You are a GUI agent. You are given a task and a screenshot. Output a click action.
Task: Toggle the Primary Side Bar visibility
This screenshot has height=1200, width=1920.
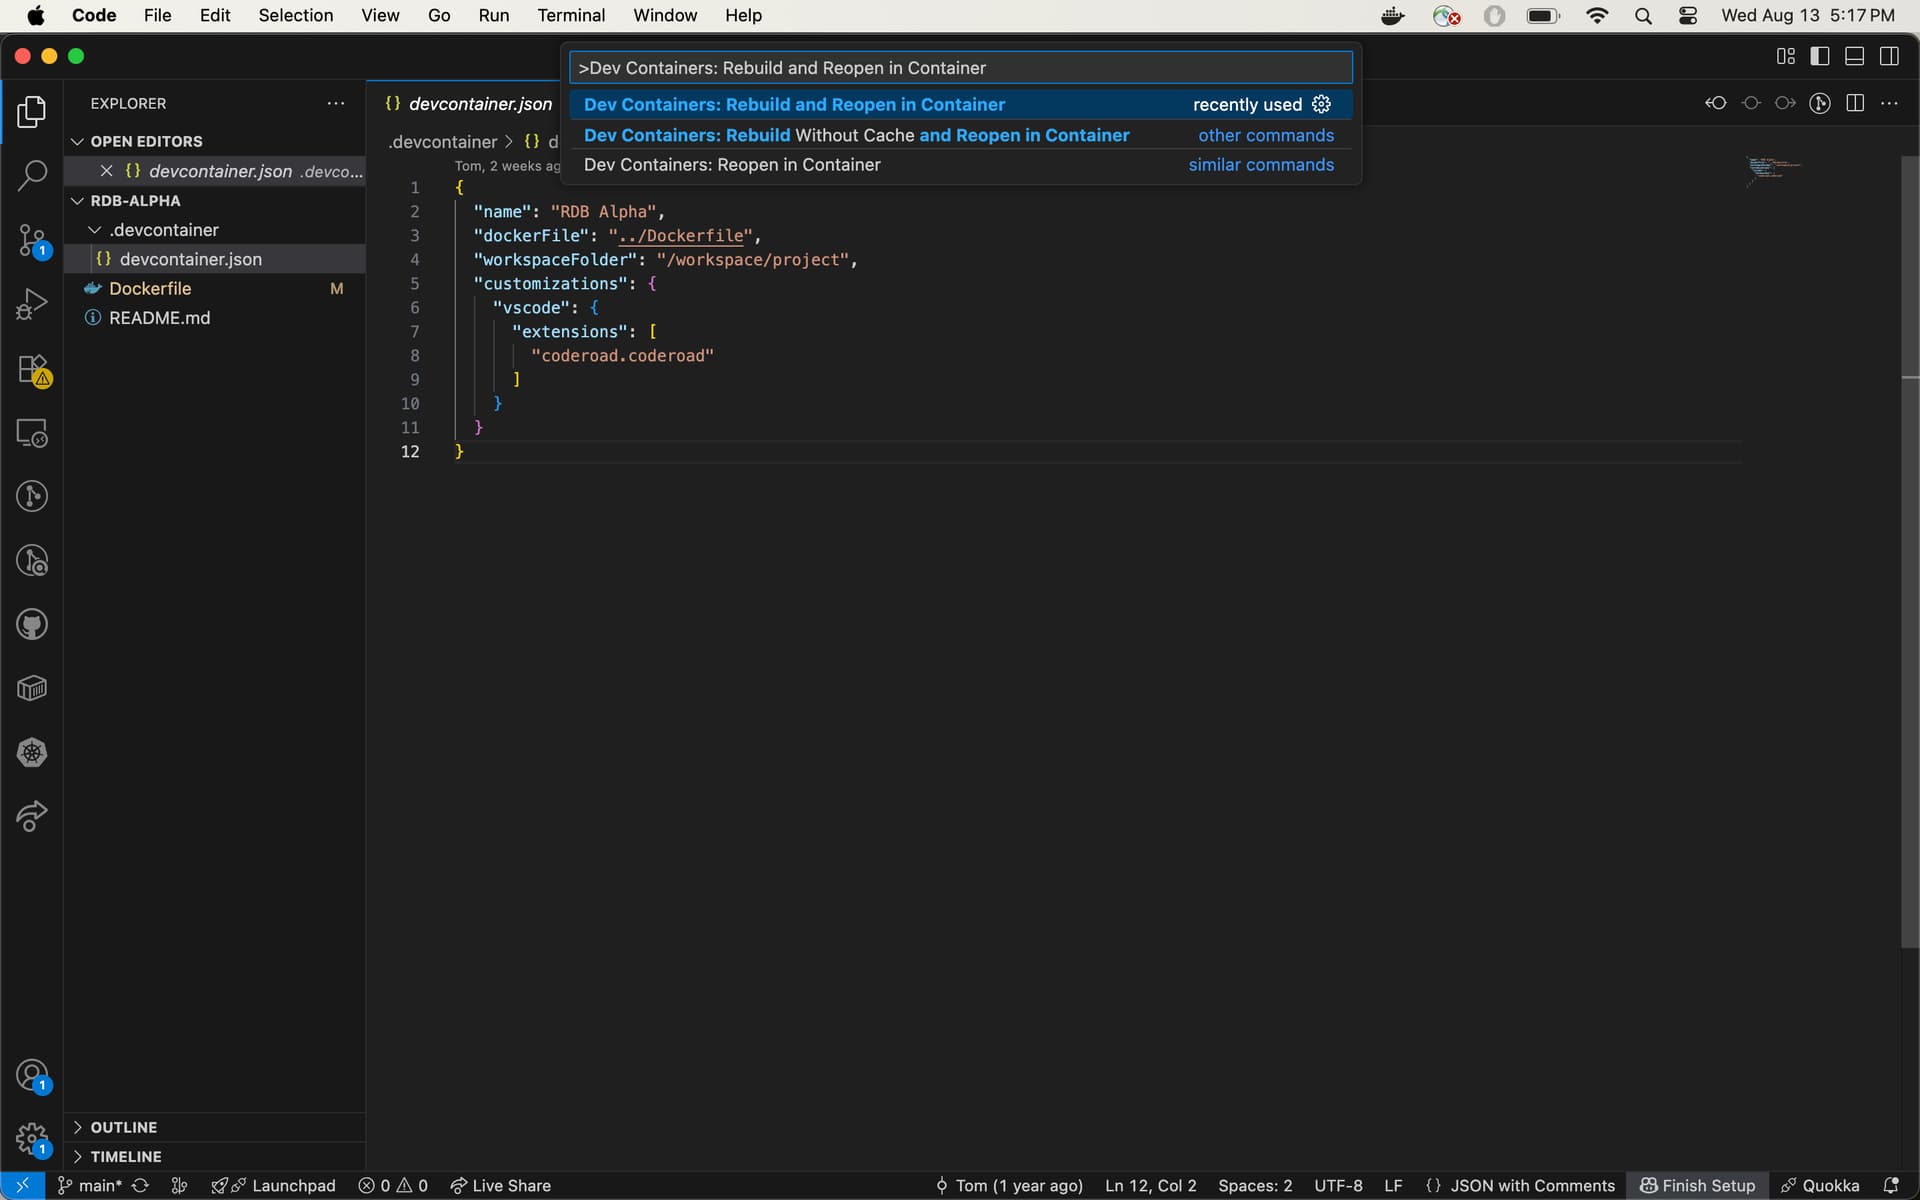point(1820,56)
